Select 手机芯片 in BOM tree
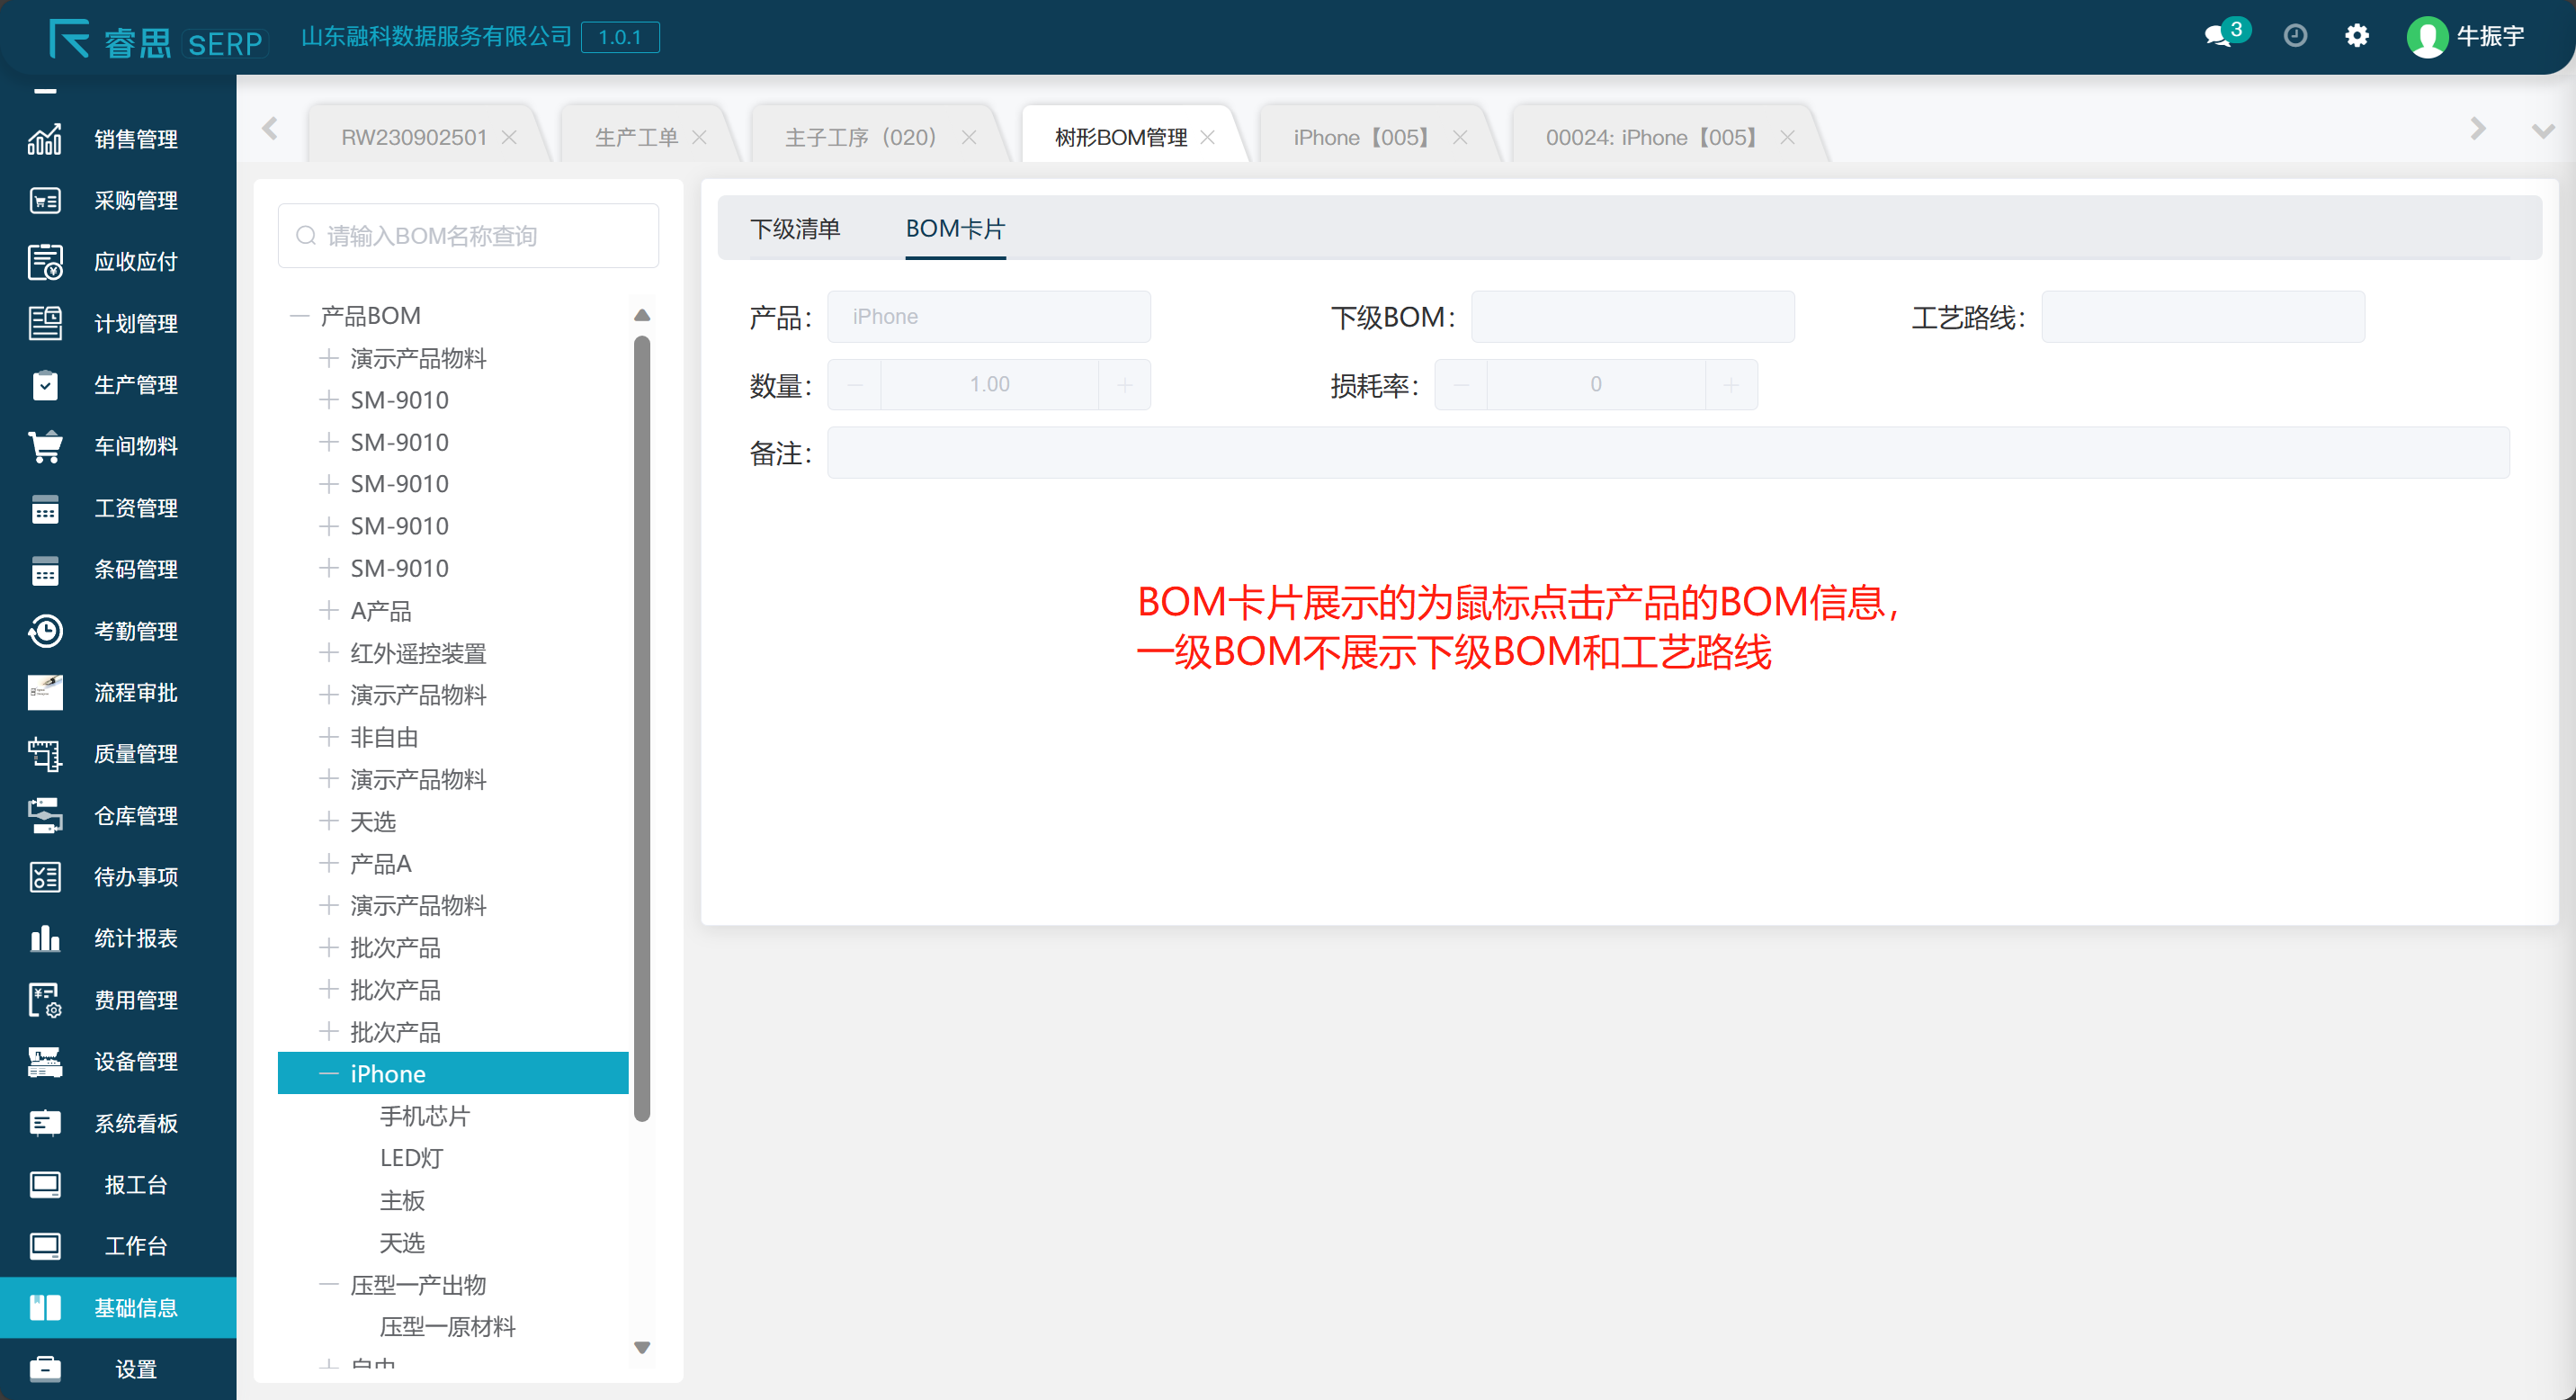The width and height of the screenshot is (2576, 1400). (424, 1116)
